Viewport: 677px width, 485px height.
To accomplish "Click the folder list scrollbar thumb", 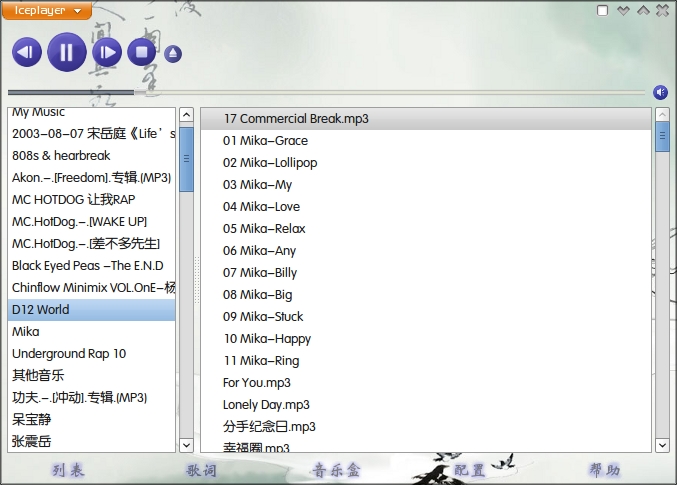I will coord(187,159).
